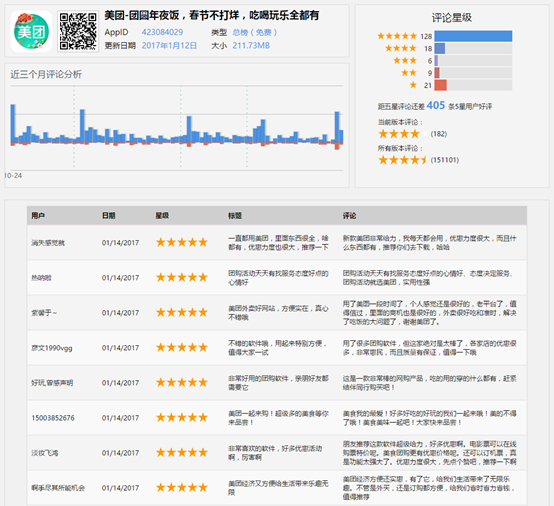Click the review title 团购活动天天有
554x506 pixels.
[278, 278]
